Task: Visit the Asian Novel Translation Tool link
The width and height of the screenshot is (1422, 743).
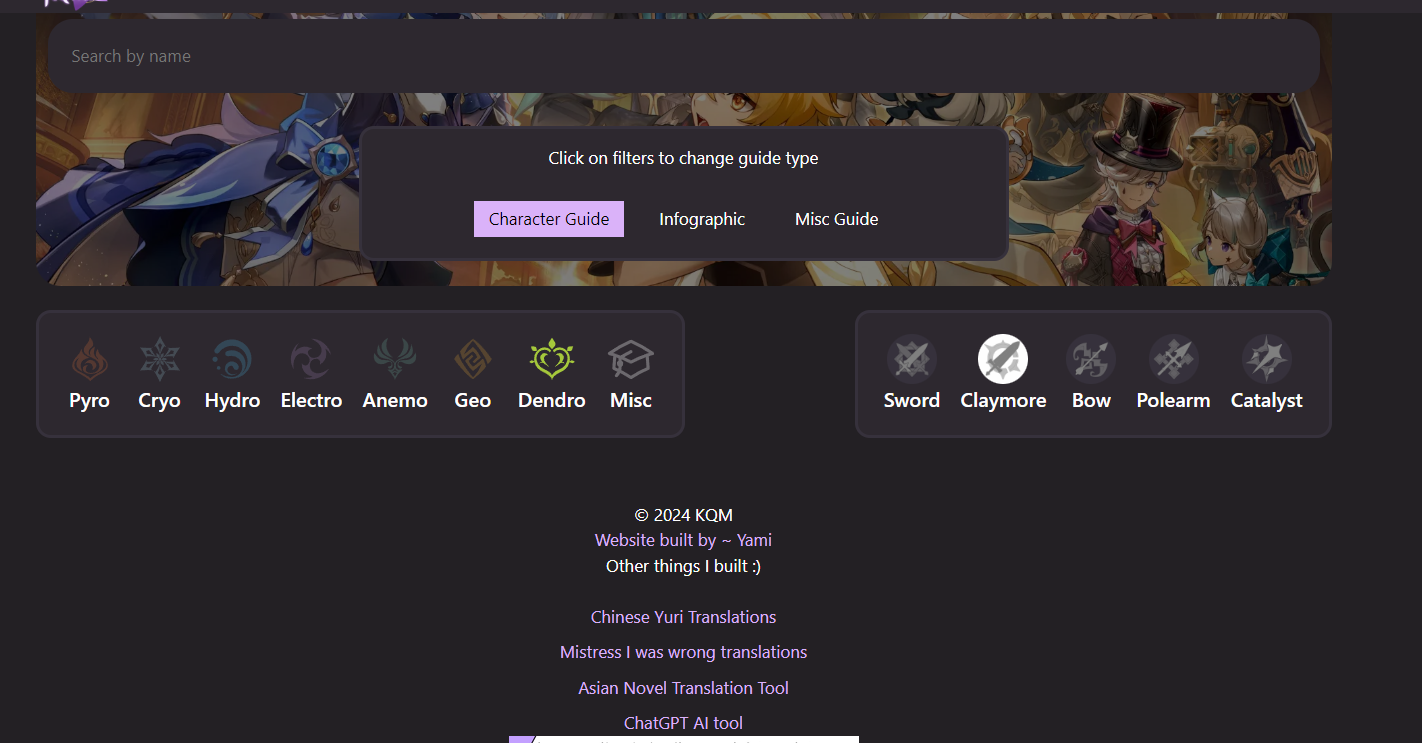Action: point(683,688)
